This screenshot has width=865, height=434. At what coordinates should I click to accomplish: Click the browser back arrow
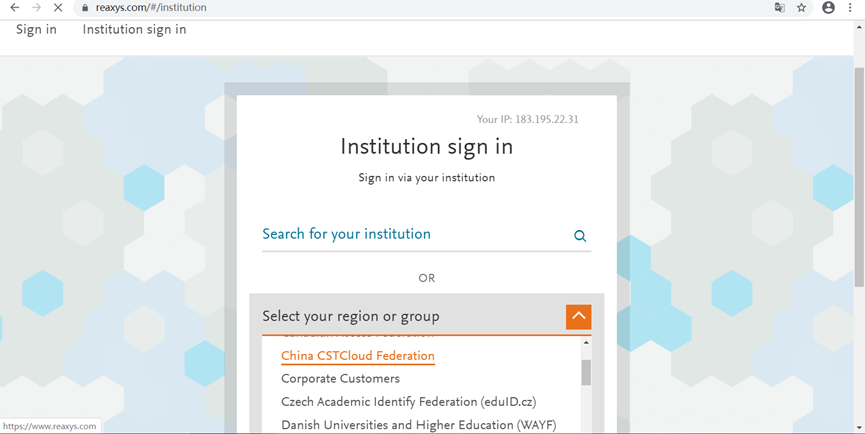14,7
